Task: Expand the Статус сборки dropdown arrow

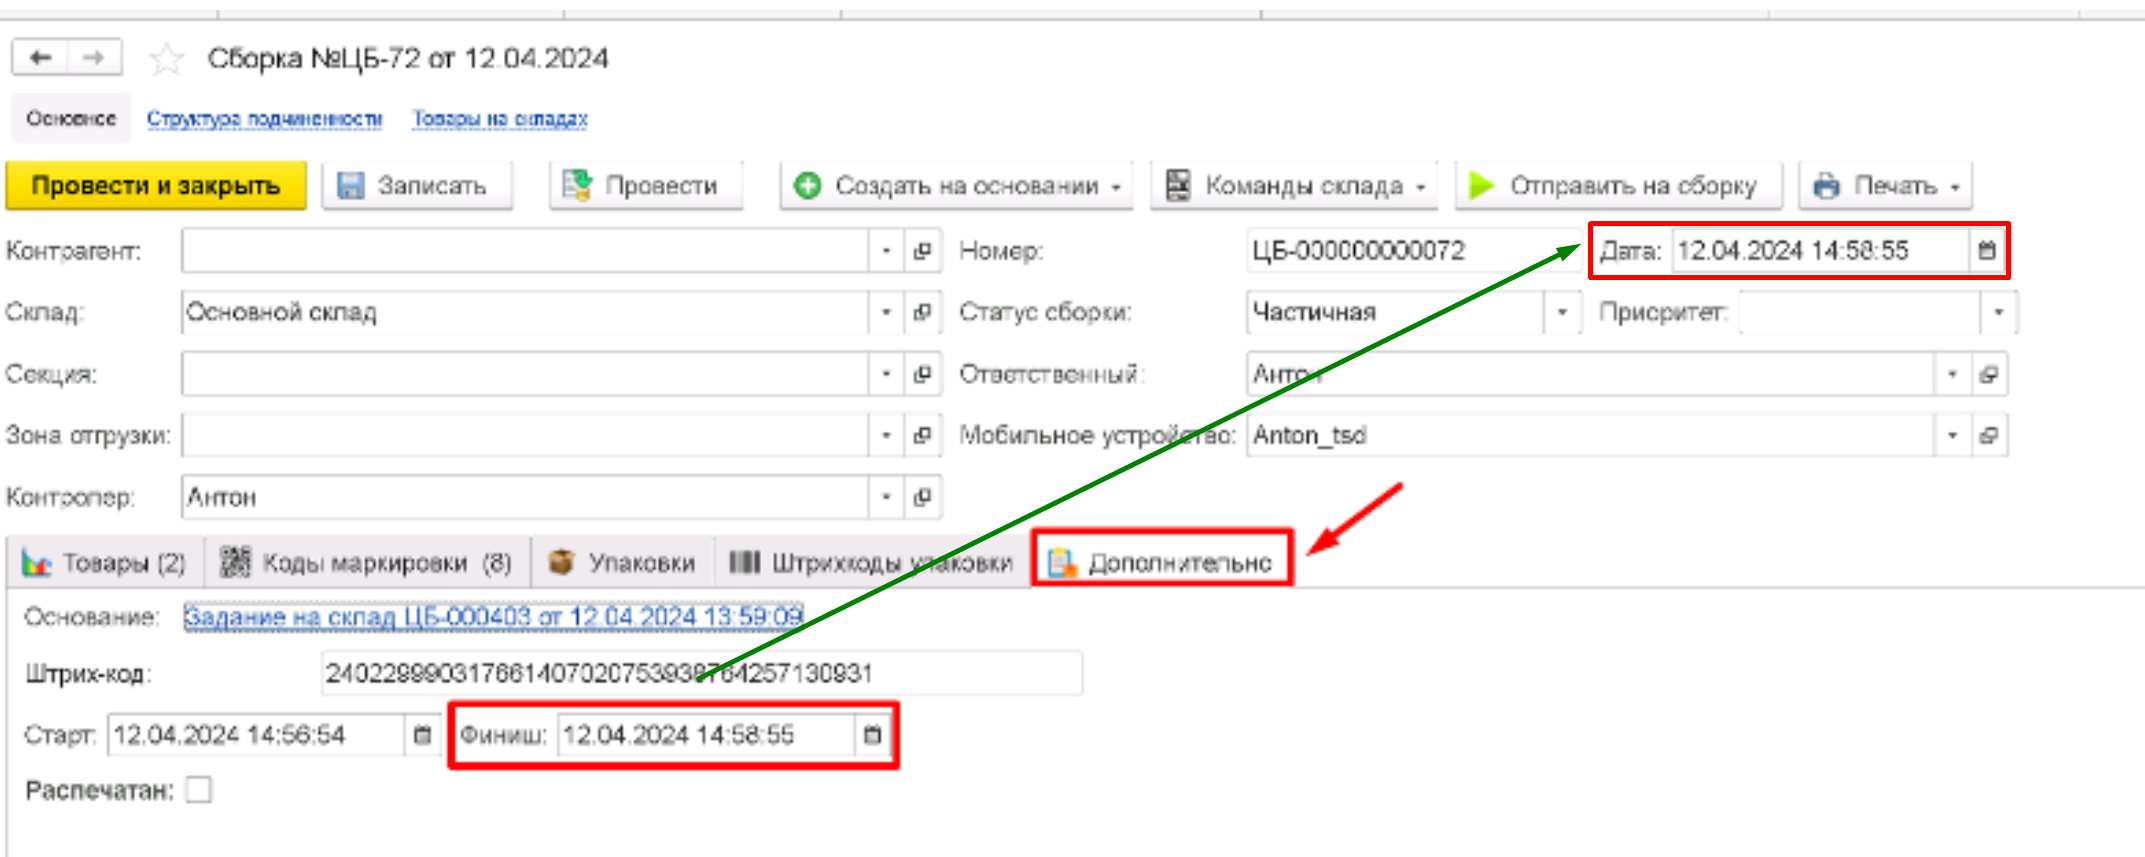Action: point(1561,312)
